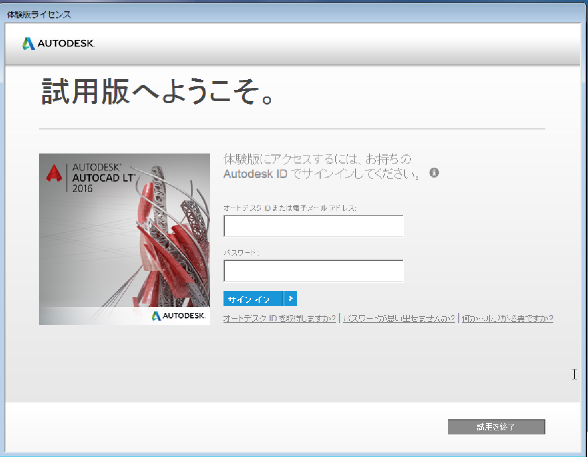Viewport: 588px width, 457px height.
Task: Click the gray end-trial button at the bottom right
Action: point(496,427)
